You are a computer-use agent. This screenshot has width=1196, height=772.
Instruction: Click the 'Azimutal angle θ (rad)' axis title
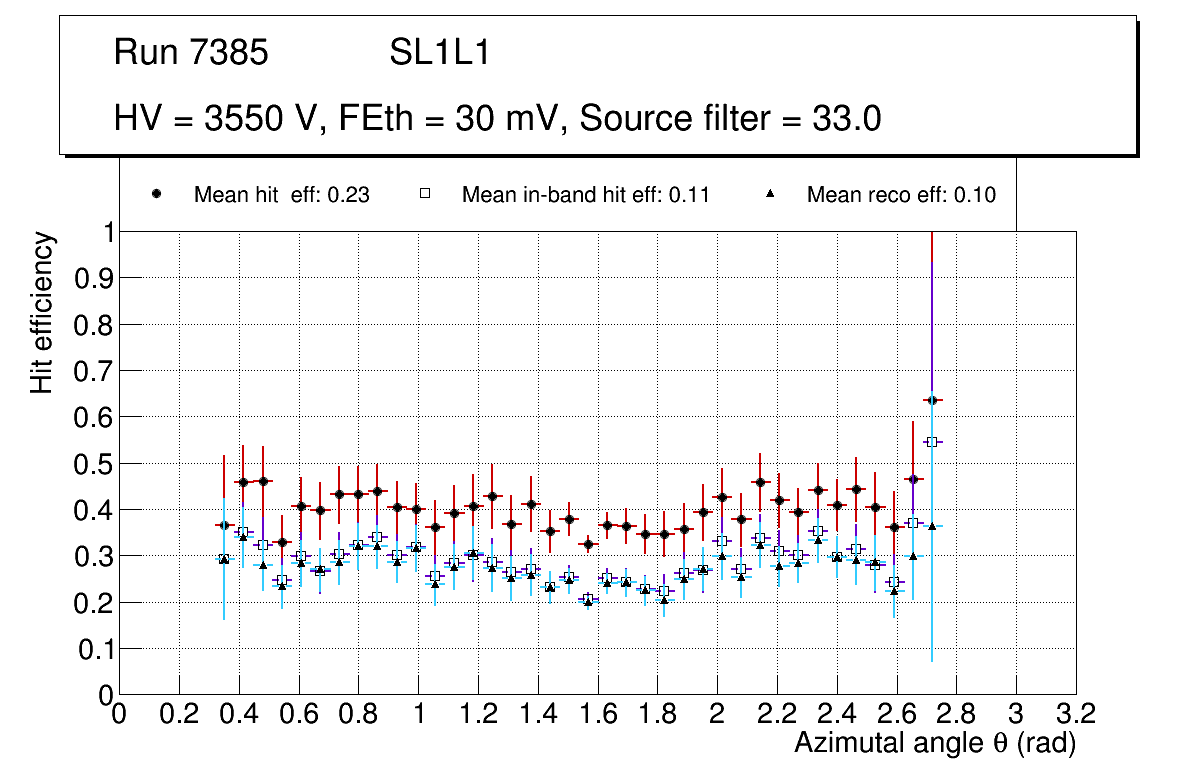[x=934, y=743]
